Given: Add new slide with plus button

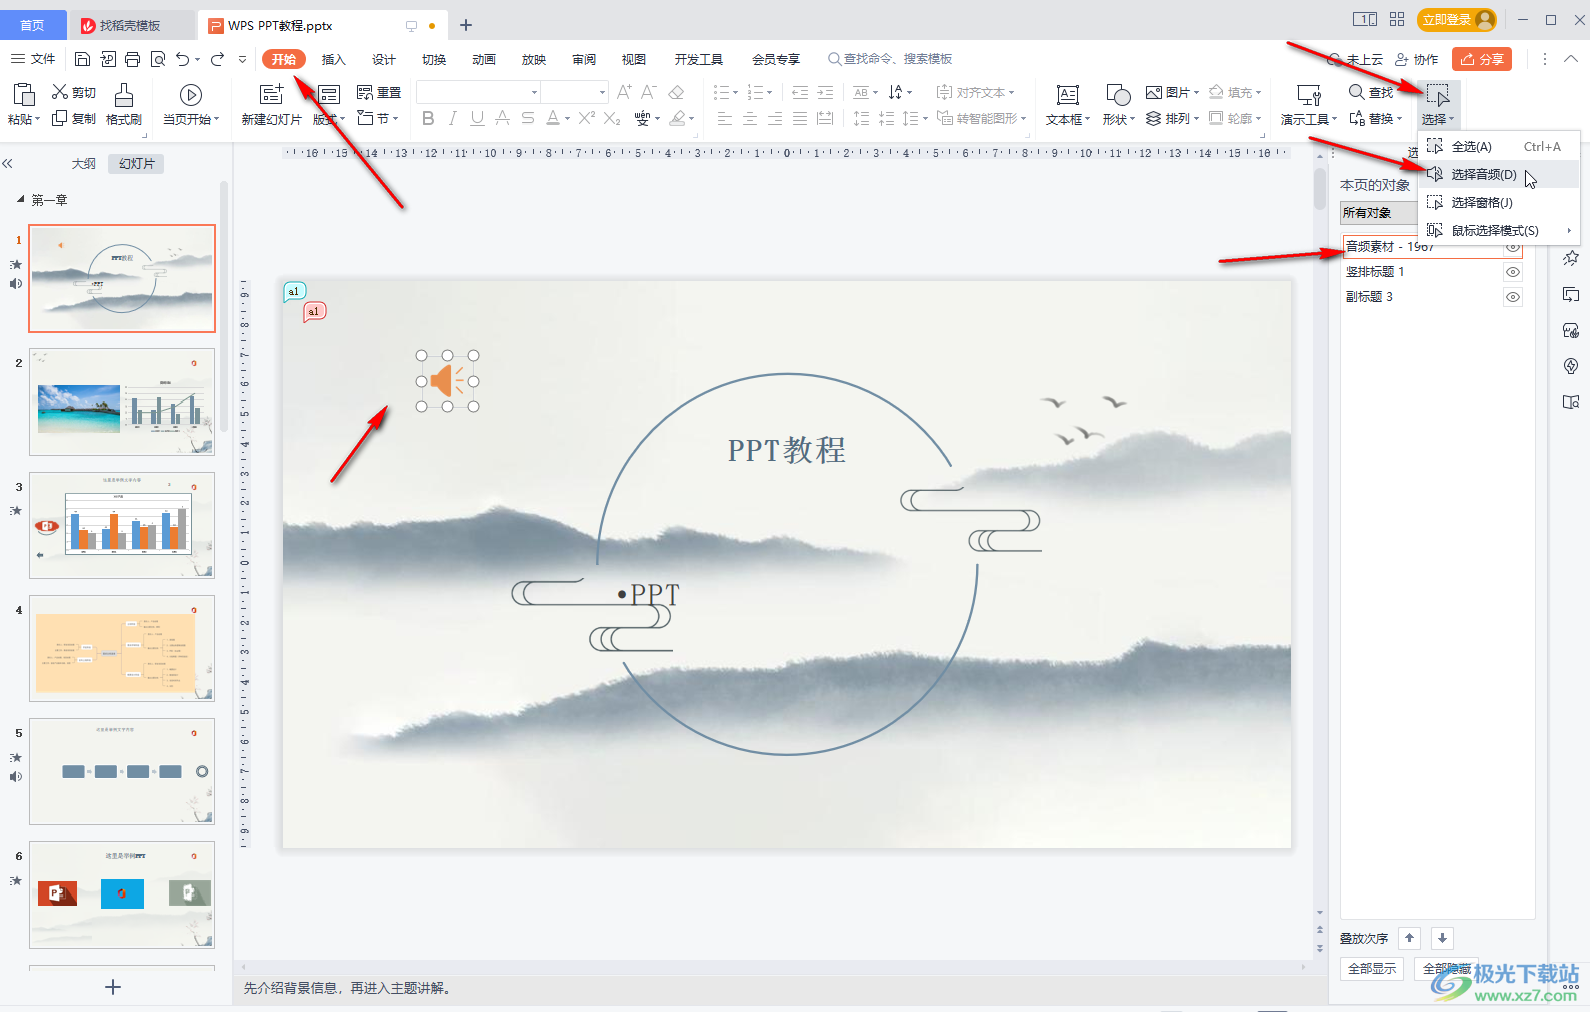Looking at the screenshot, I should [x=113, y=987].
